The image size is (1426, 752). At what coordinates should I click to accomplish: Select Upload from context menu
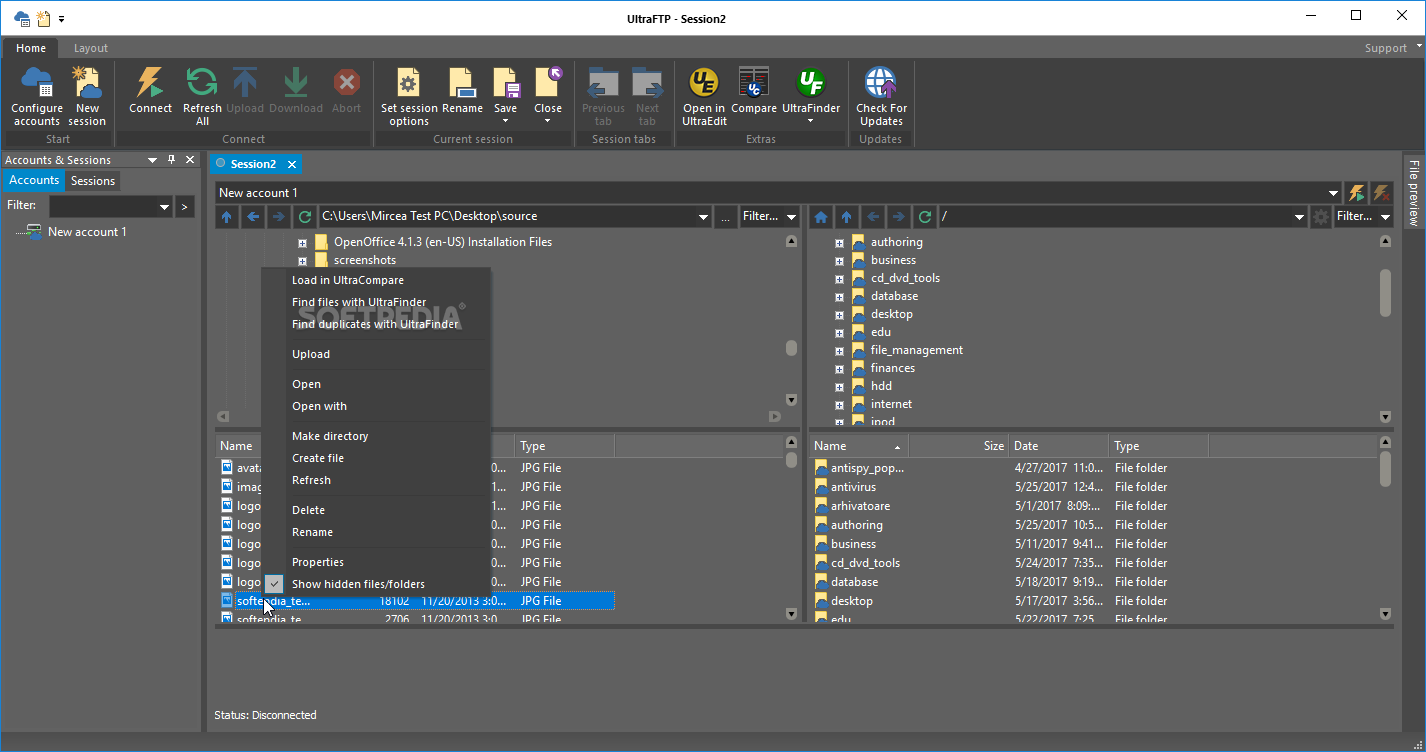(x=311, y=354)
